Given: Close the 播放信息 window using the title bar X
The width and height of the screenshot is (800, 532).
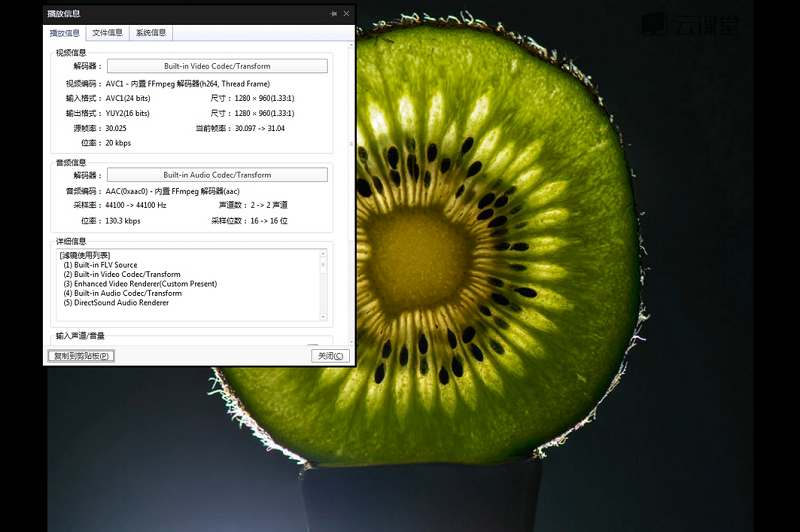Looking at the screenshot, I should point(346,14).
